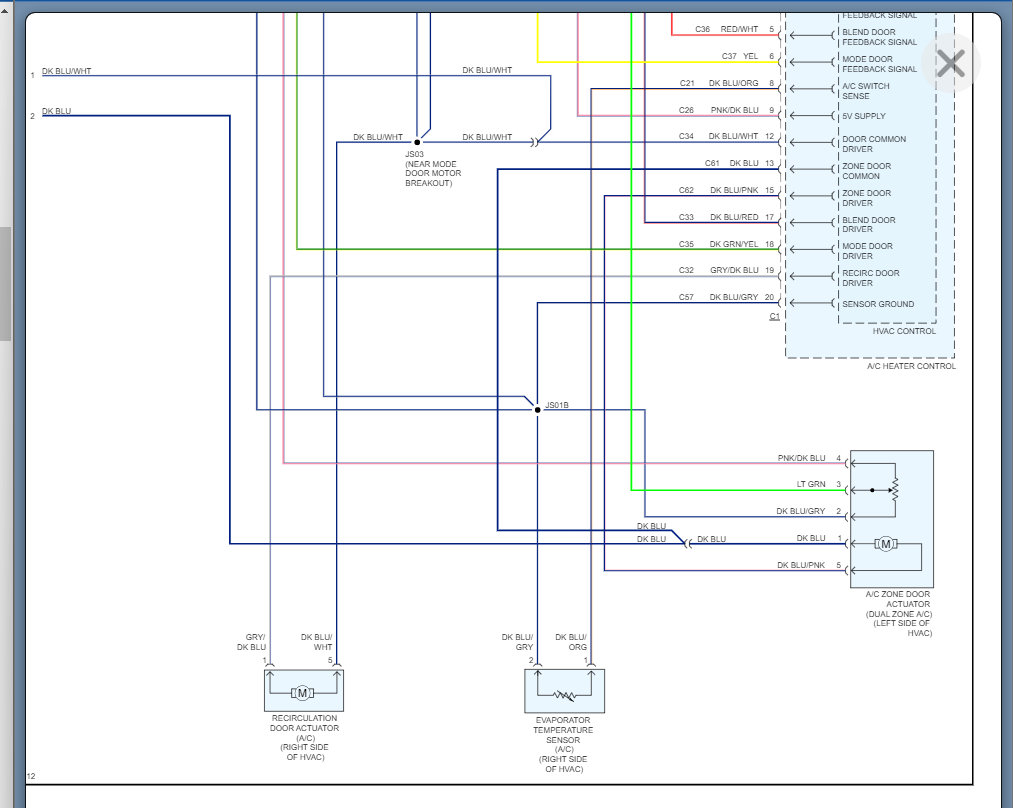Click the HVAC CONTROL label
The width and height of the screenshot is (1013, 808).
pos(904,331)
